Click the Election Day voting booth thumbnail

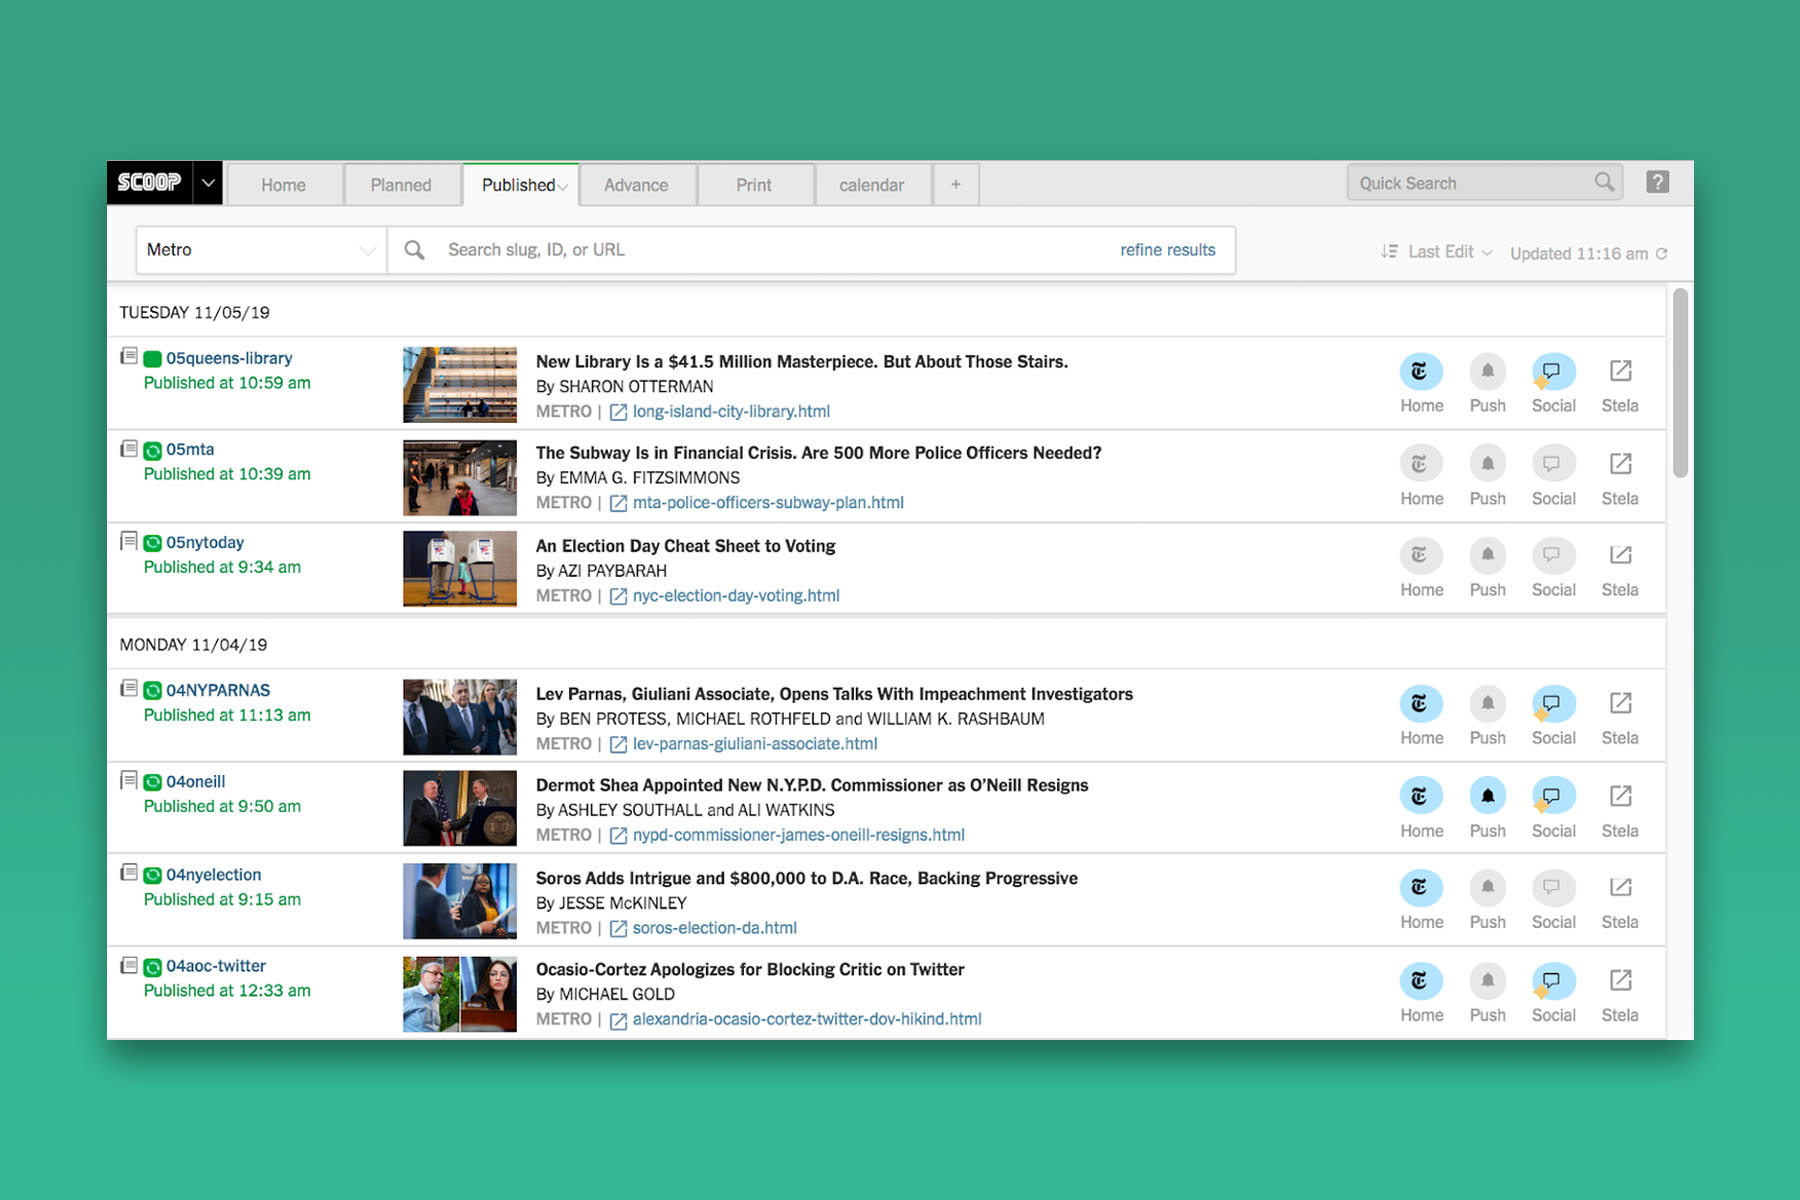[x=460, y=569]
